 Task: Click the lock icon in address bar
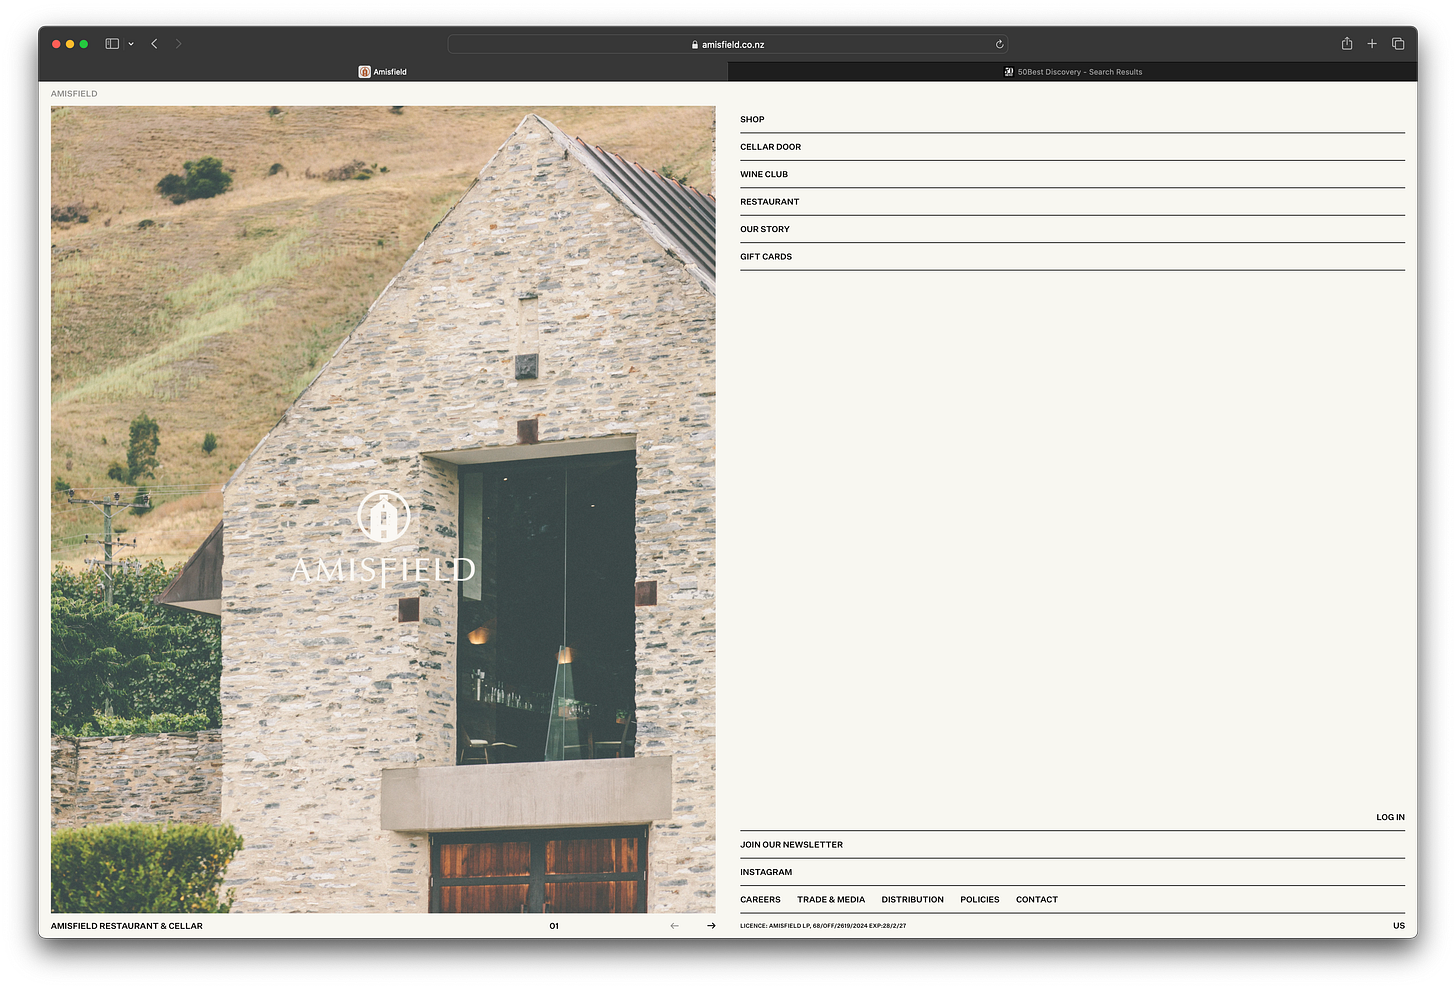pos(695,44)
